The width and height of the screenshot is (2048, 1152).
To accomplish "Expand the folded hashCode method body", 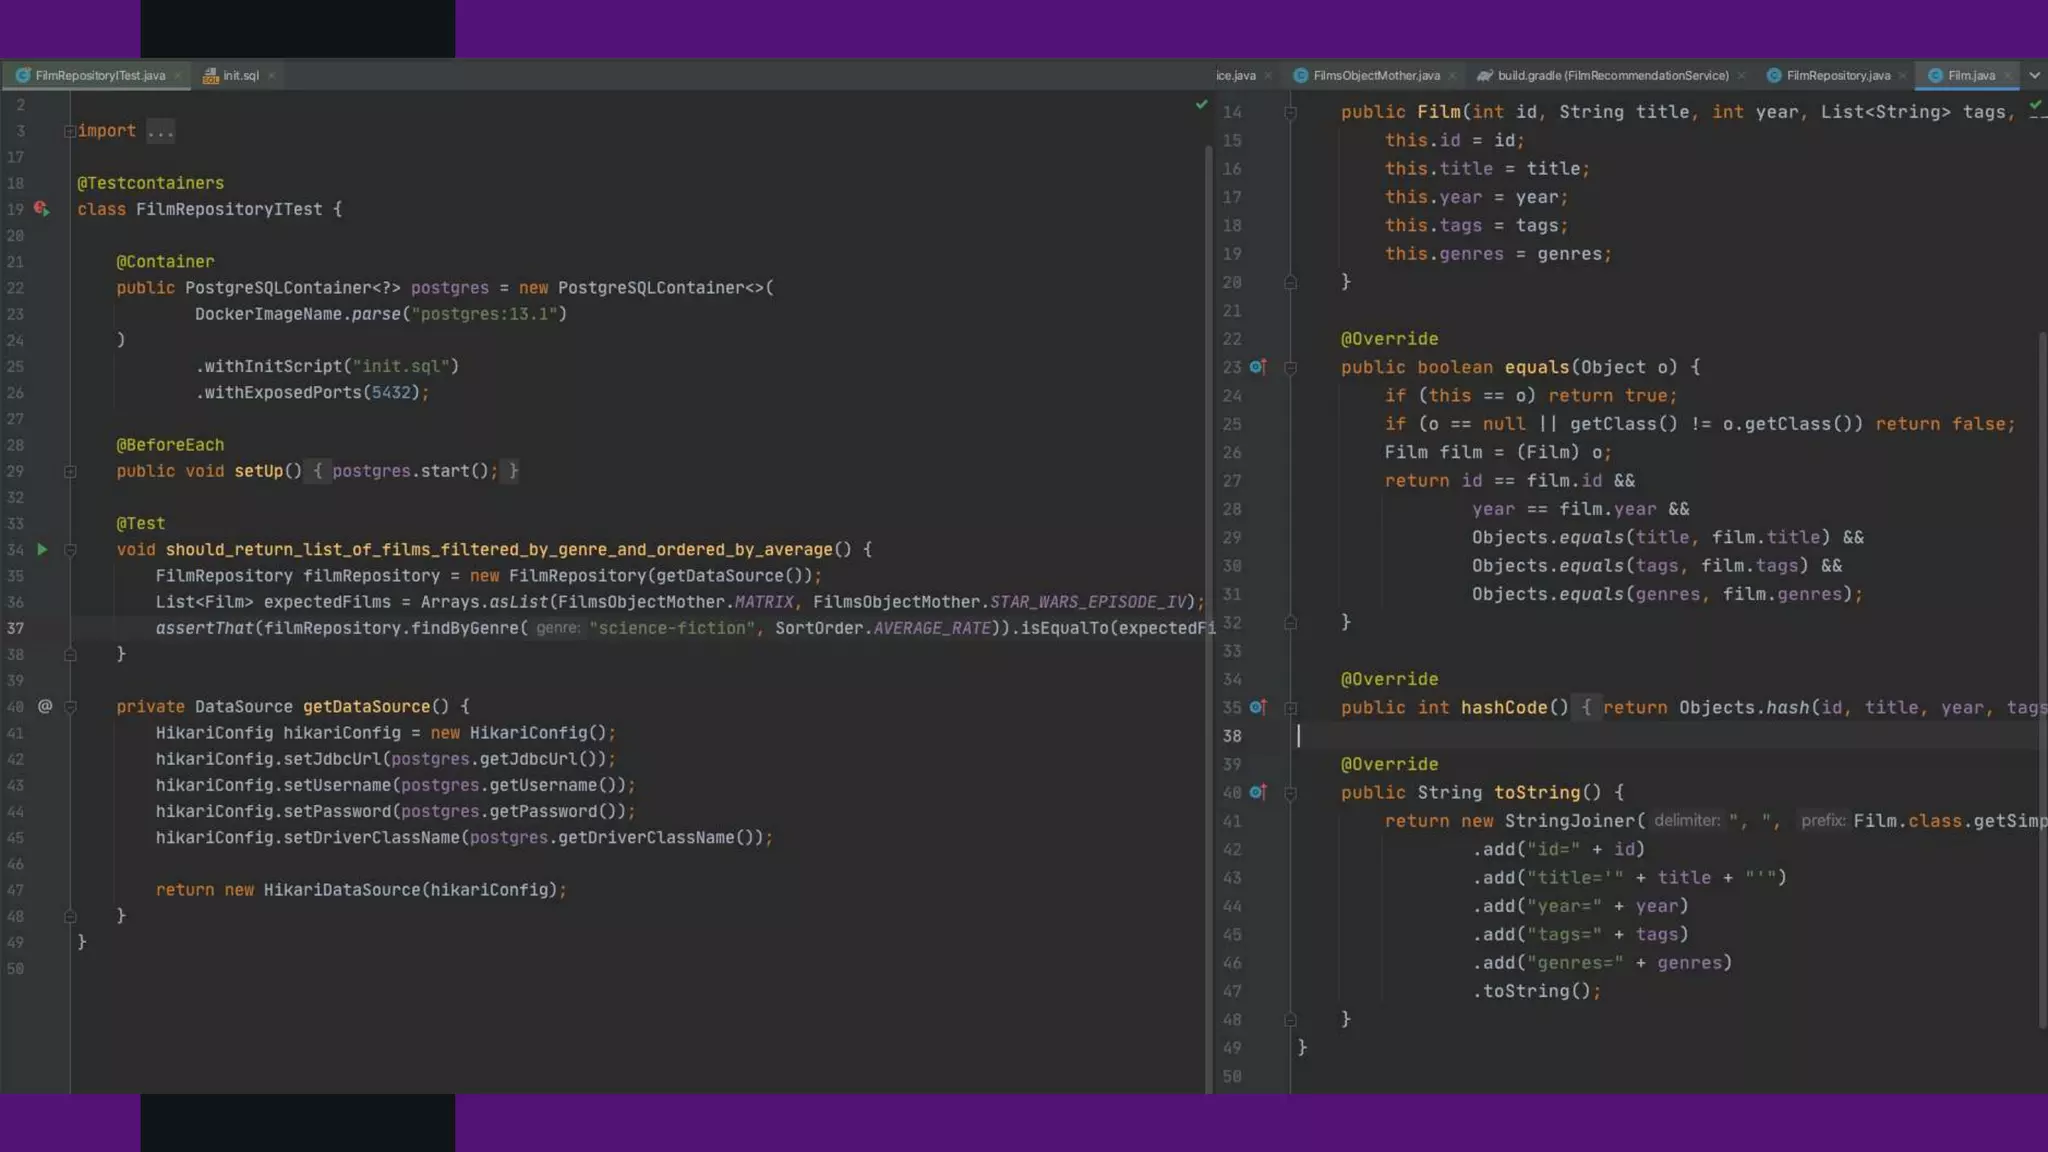I will [1290, 708].
